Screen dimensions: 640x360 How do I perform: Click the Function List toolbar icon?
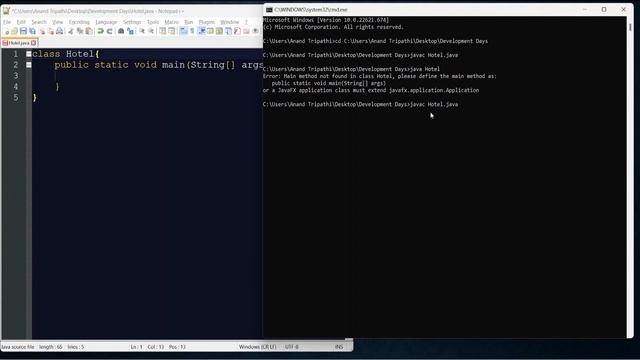pyautogui.click(x=237, y=31)
